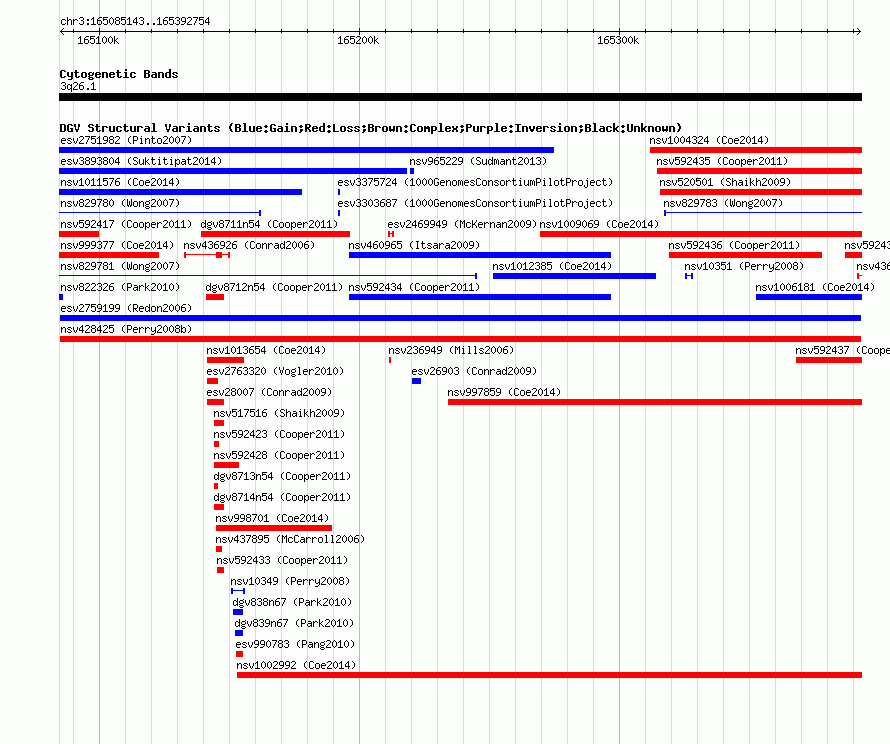890x744 pixels.
Task: Select esv3303687 1000Genomes variant label
Action: (475, 203)
